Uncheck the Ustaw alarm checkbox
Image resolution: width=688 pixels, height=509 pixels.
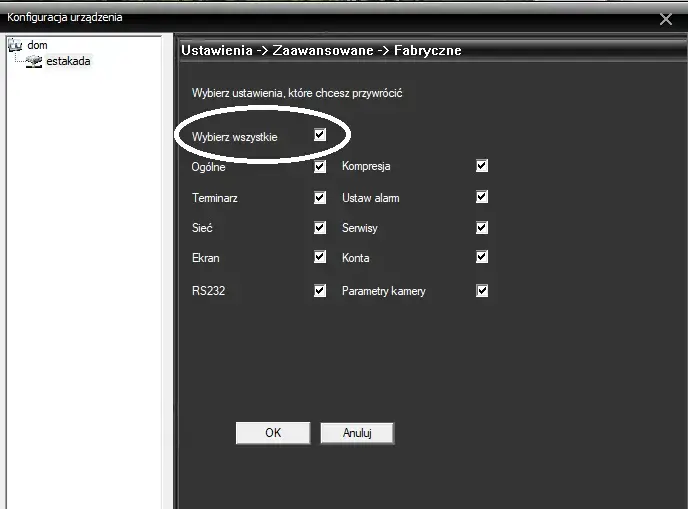[482, 197]
